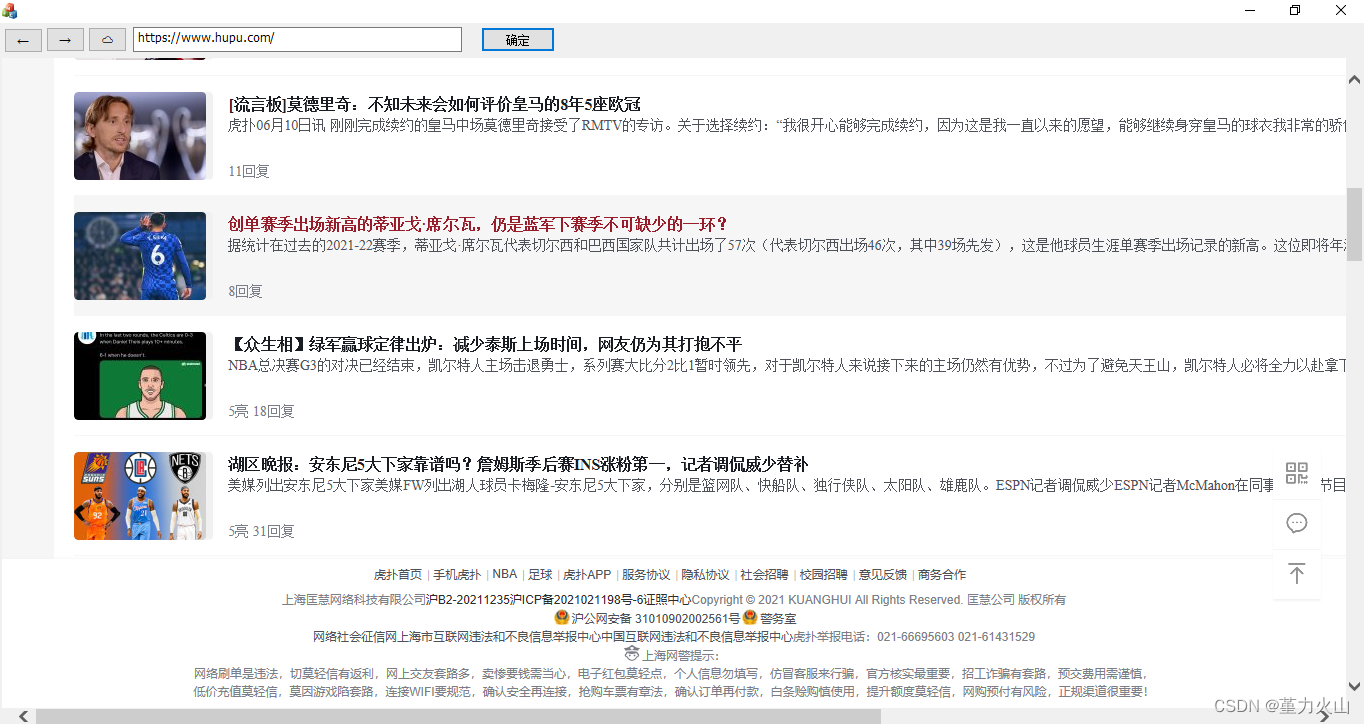Open the chat feedback bubble icon

click(x=1297, y=523)
